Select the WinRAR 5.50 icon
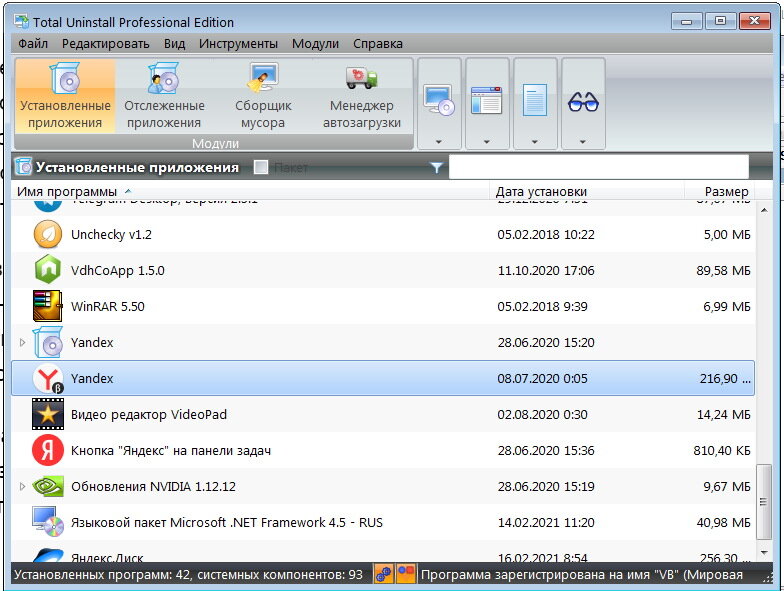784x591 pixels. pyautogui.click(x=48, y=306)
